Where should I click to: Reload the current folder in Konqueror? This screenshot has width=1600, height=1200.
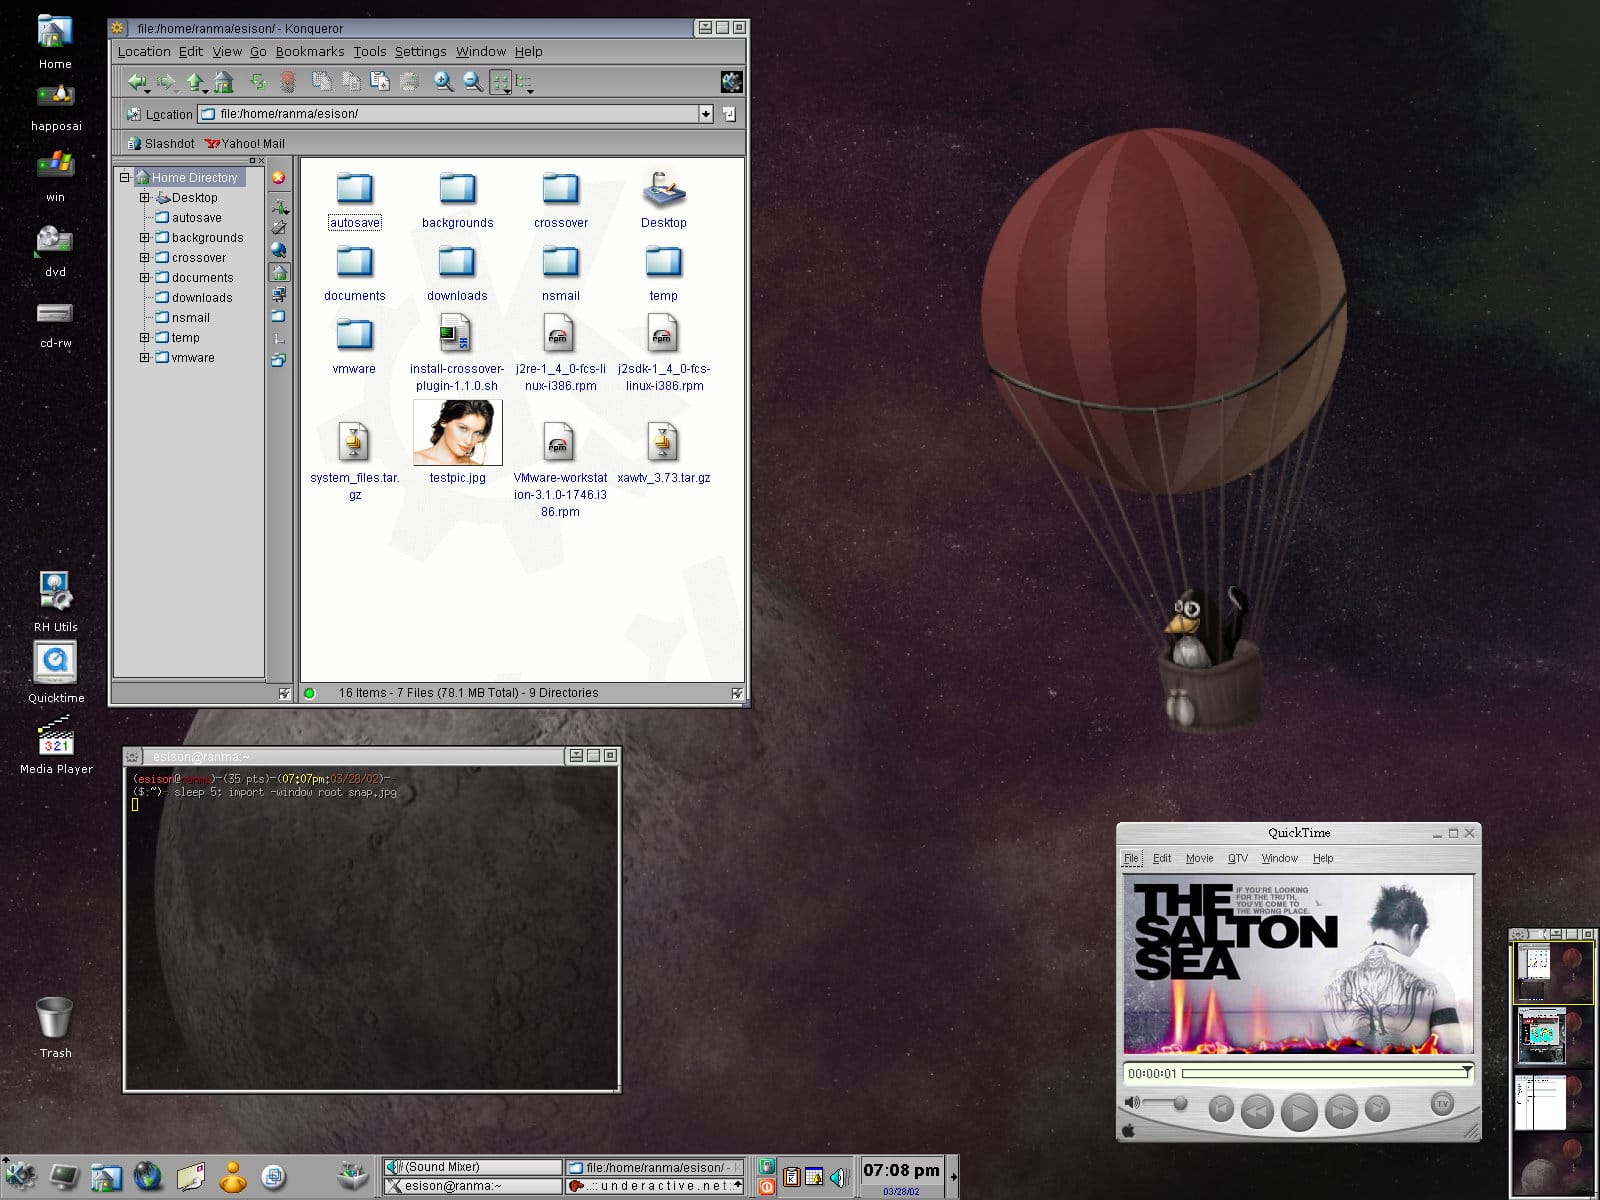point(258,82)
